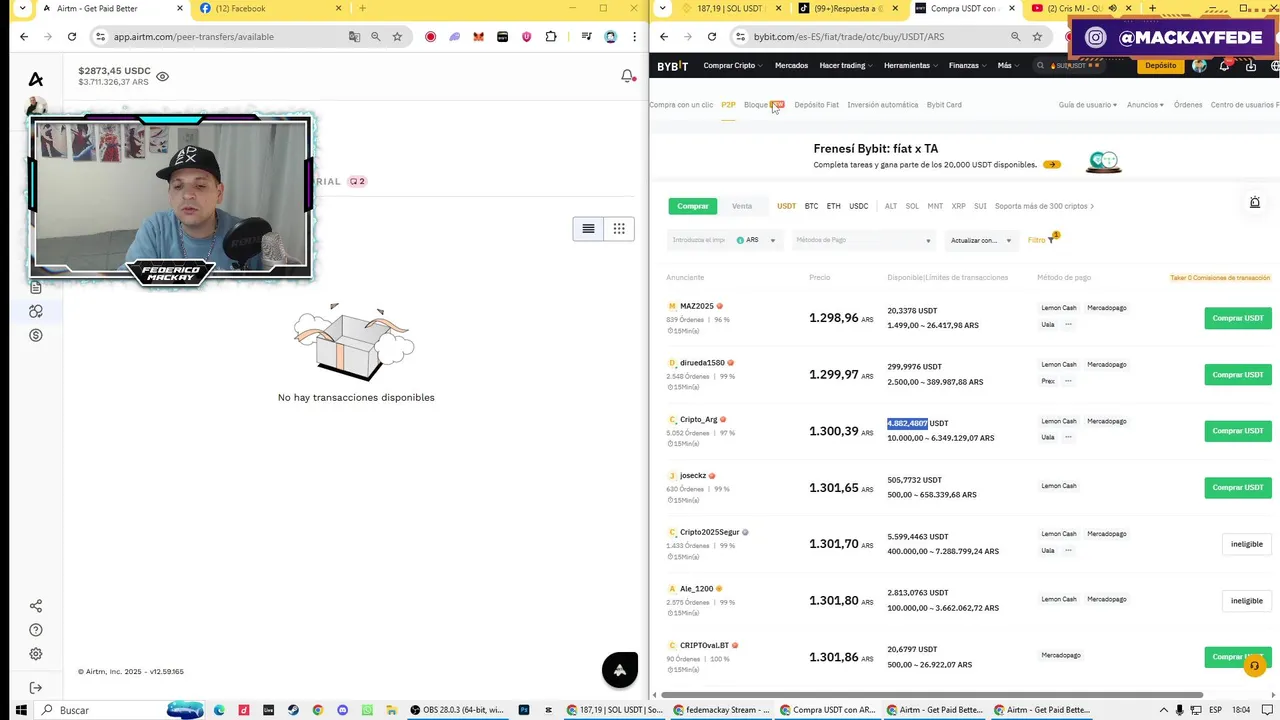Click Comprar USDT for joseckz
The image size is (1280, 720).
click(x=1238, y=487)
